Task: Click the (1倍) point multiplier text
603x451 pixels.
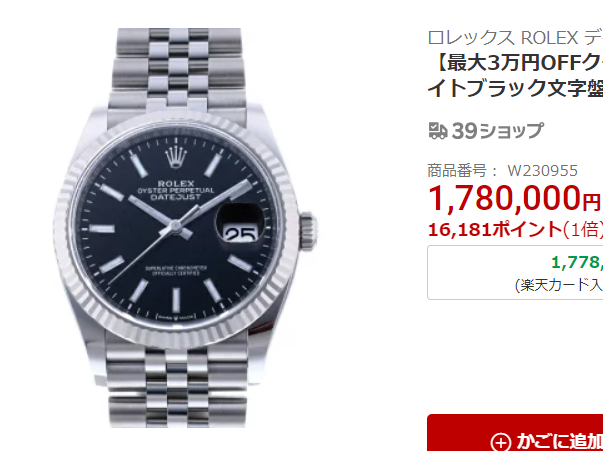Action: point(583,230)
